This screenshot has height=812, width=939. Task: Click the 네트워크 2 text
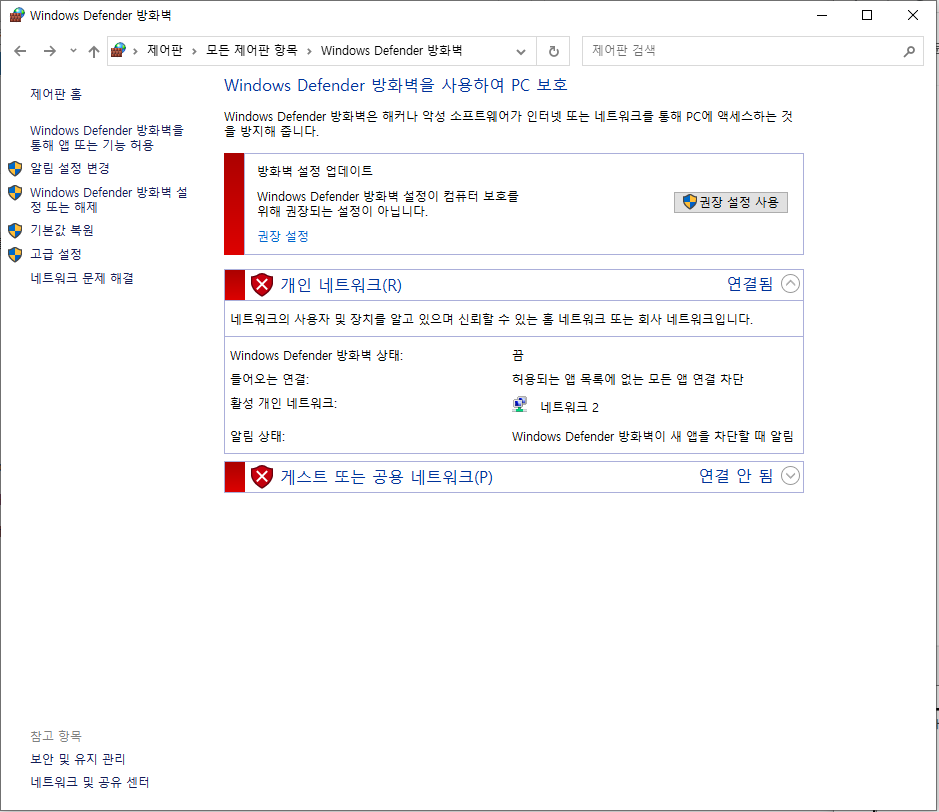[570, 407]
